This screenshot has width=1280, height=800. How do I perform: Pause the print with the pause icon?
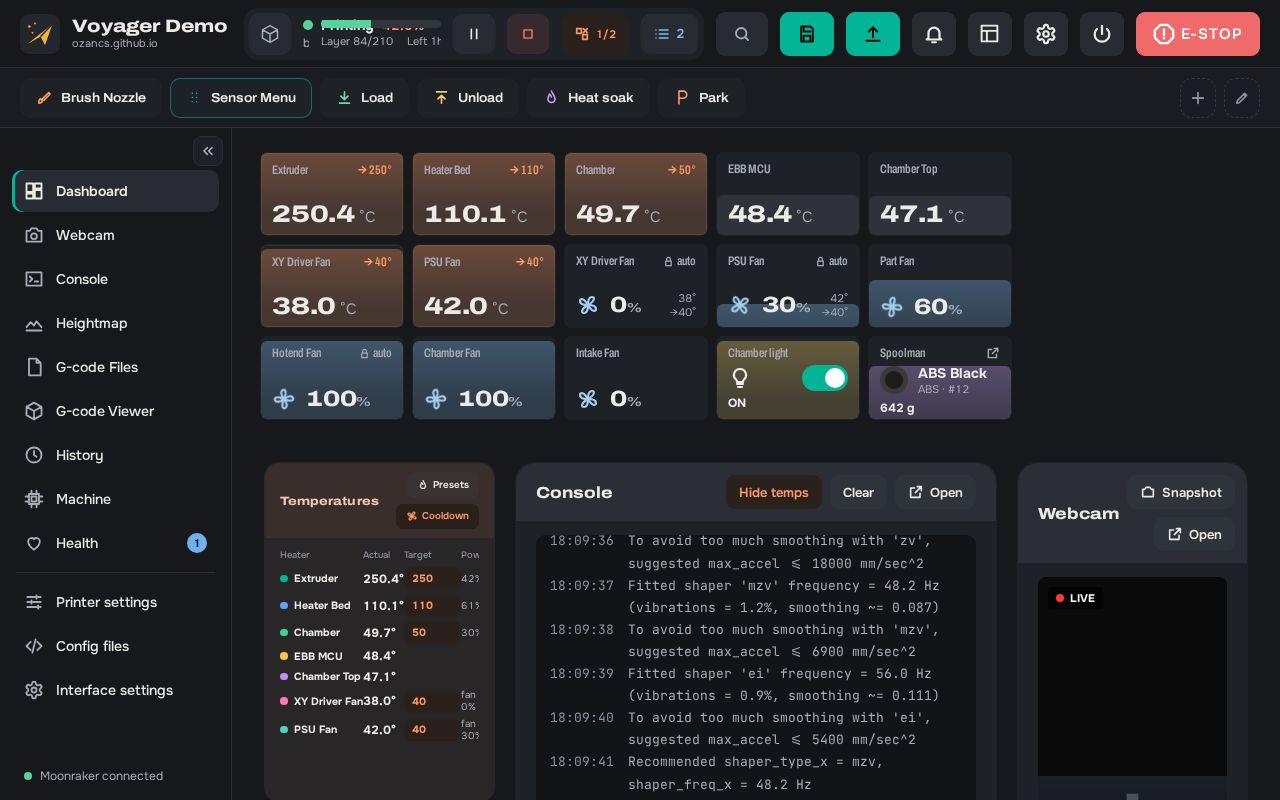coord(474,34)
